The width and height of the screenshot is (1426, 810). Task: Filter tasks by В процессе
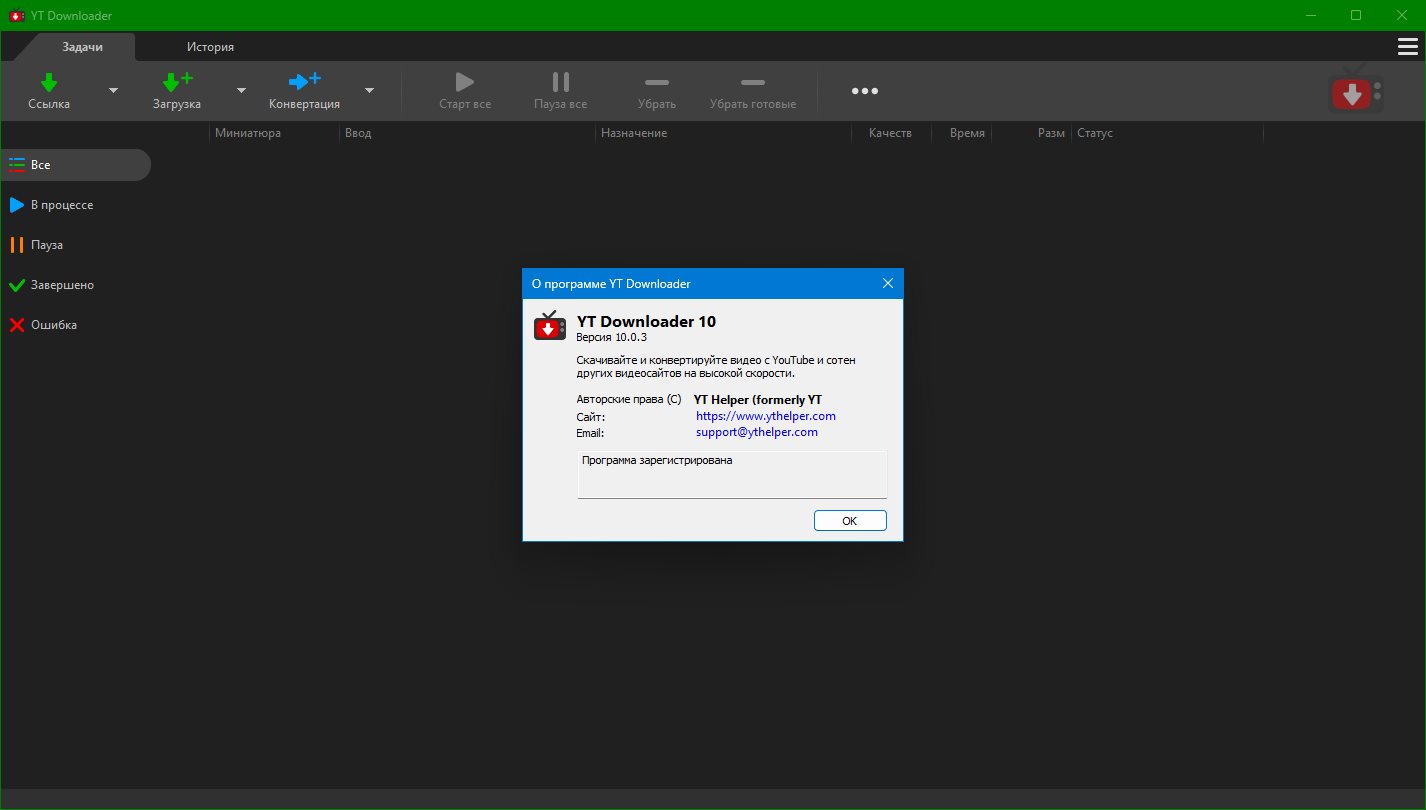coord(61,205)
